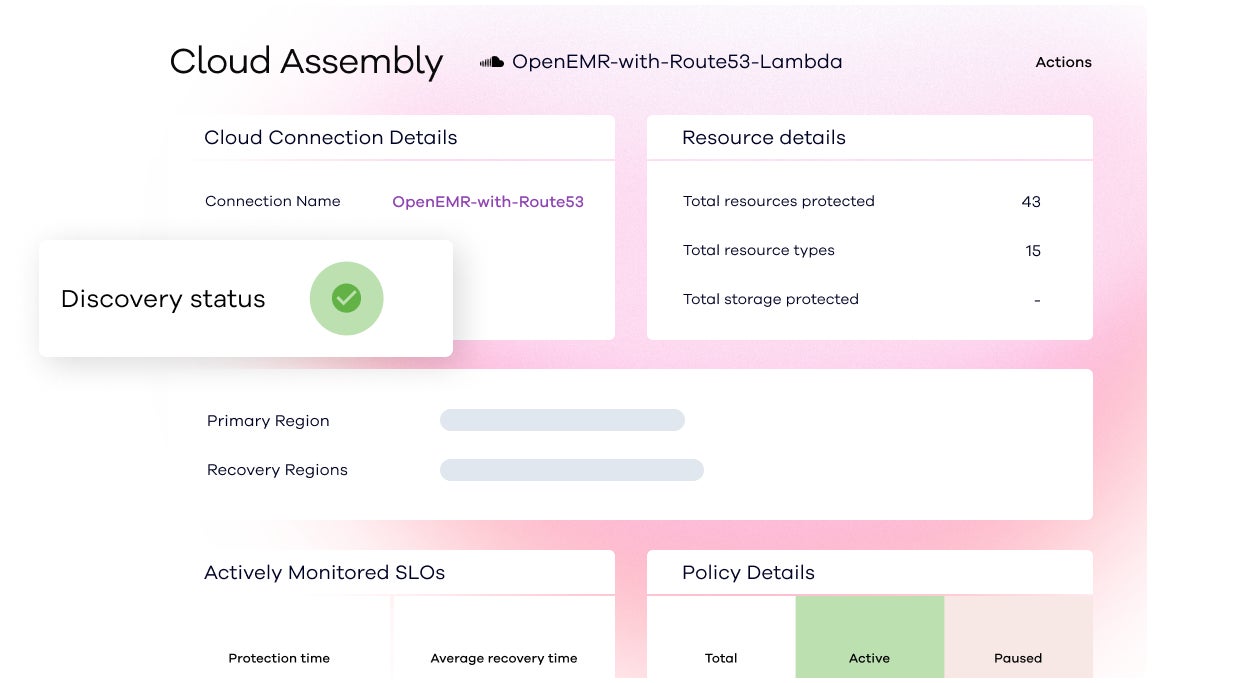Open the Actions menu
1260x683 pixels.
1063,62
